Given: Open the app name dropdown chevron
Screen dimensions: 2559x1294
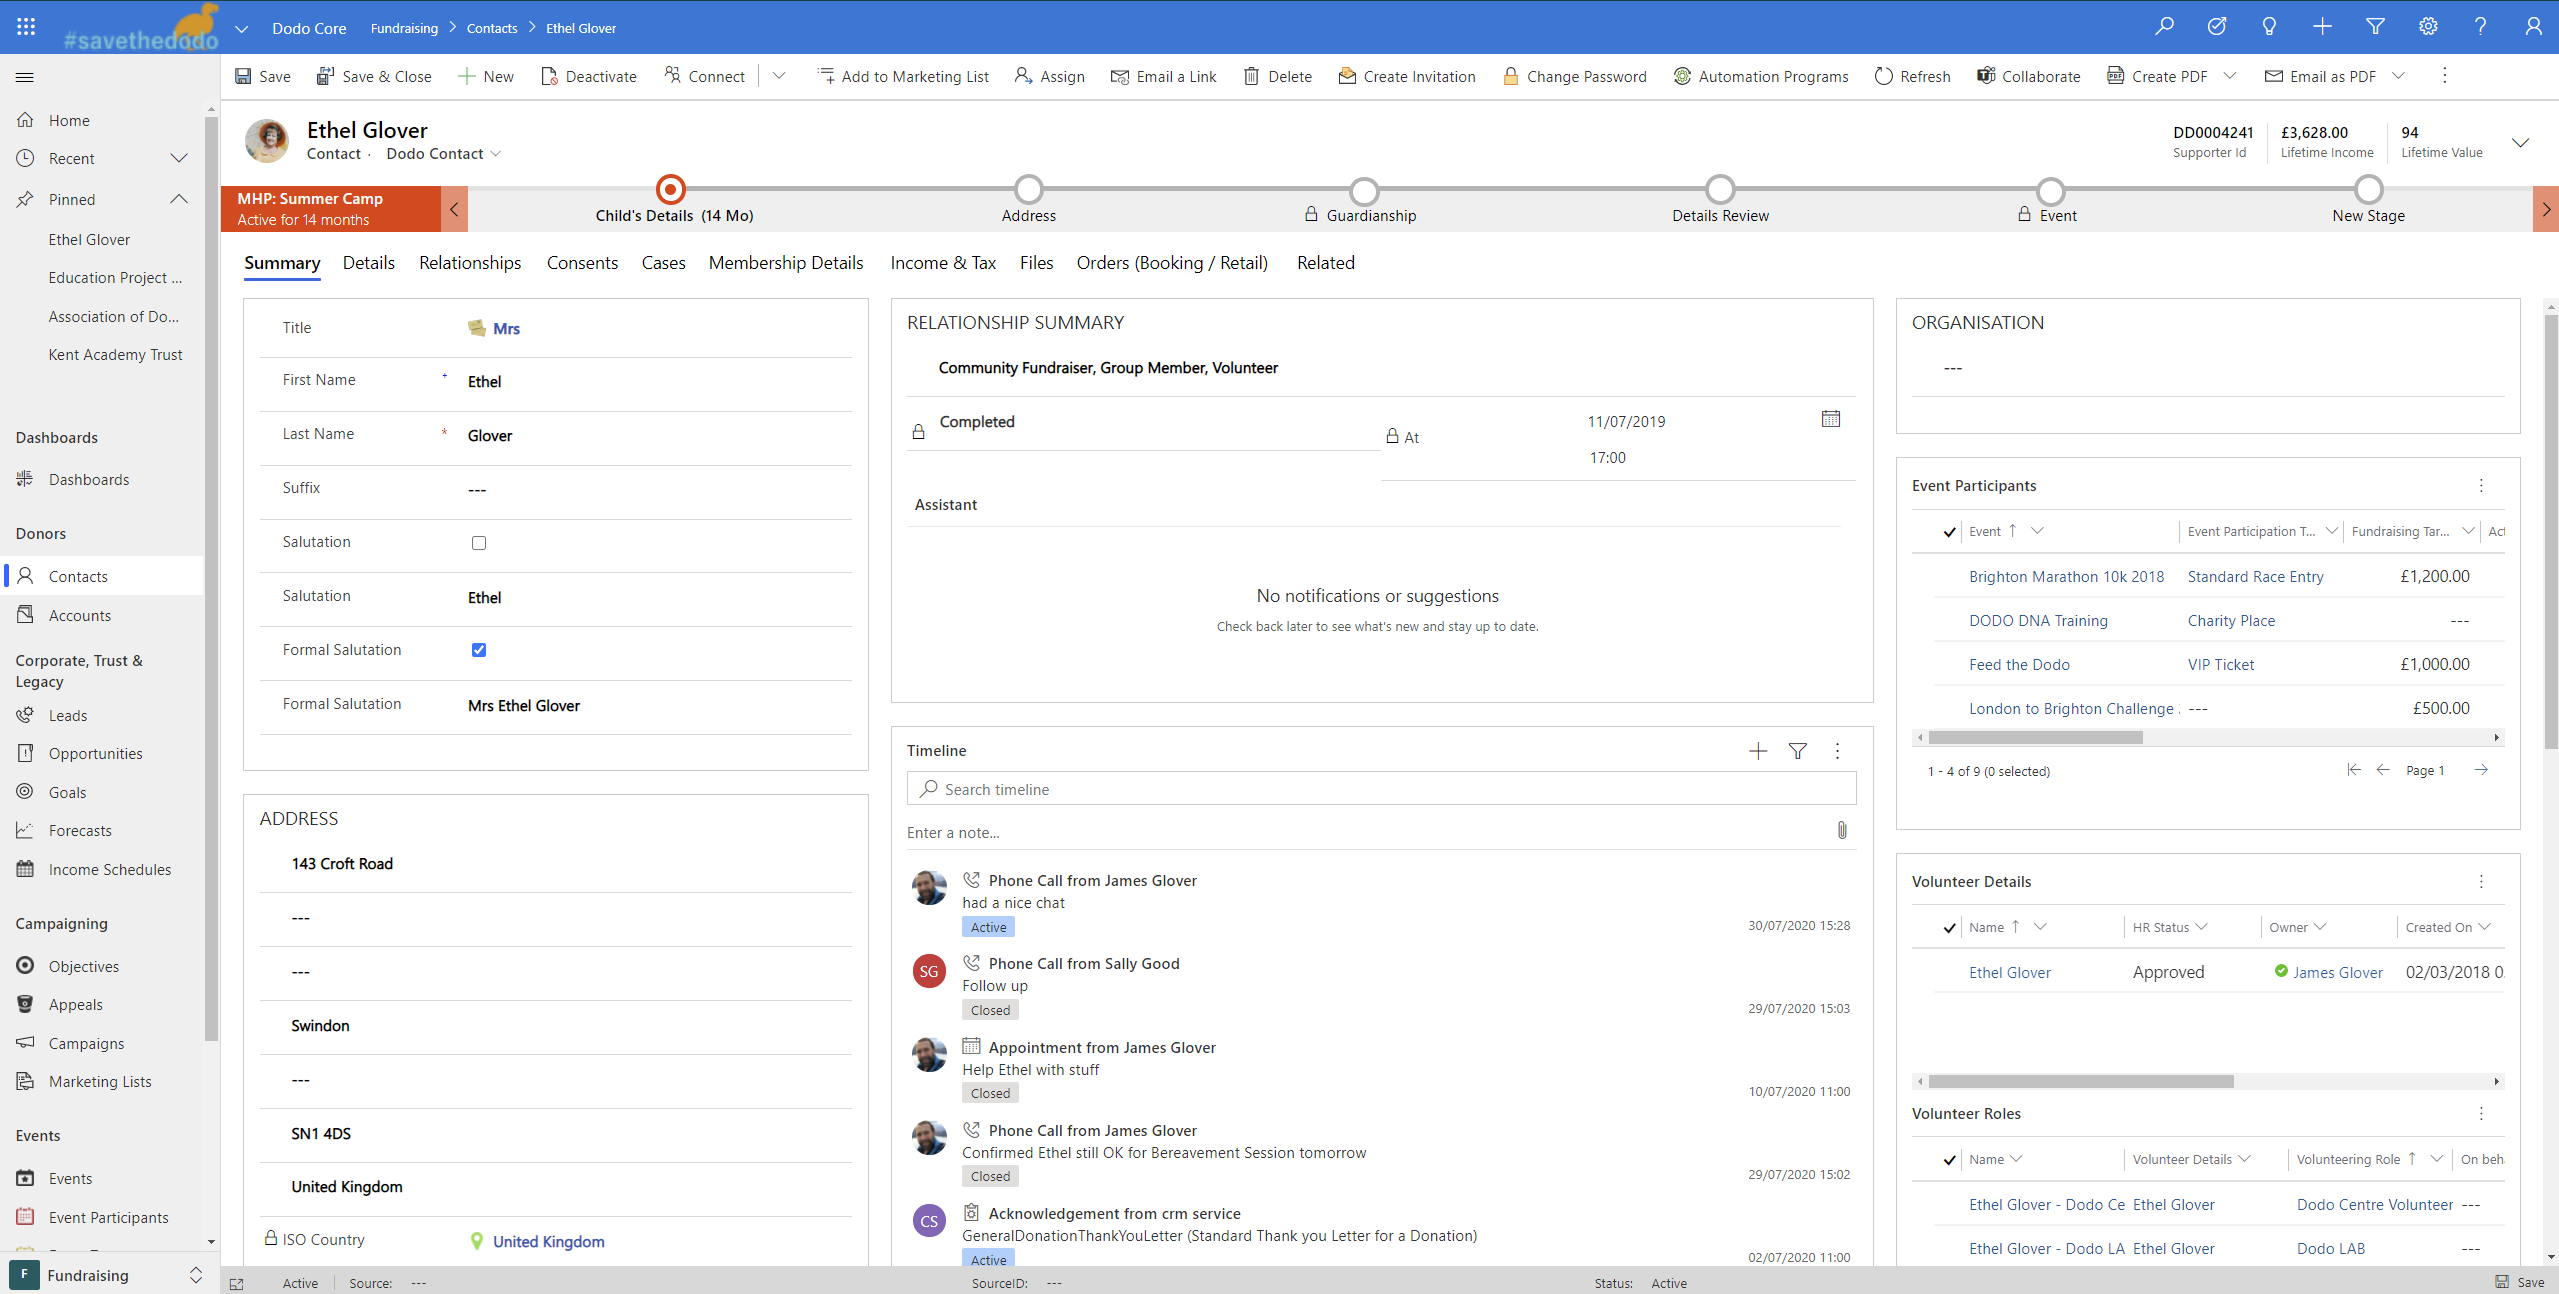Looking at the screenshot, I should click(x=241, y=29).
